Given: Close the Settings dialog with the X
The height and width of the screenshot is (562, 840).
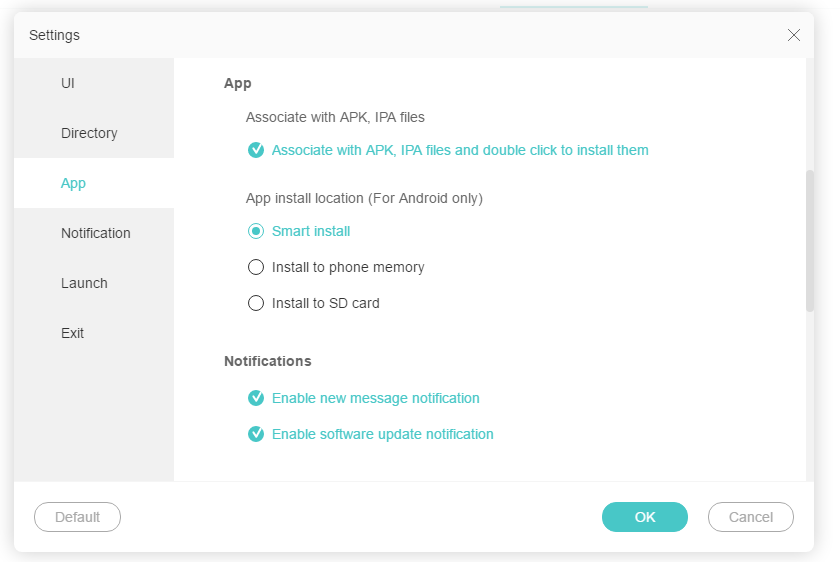Looking at the screenshot, I should point(794,35).
